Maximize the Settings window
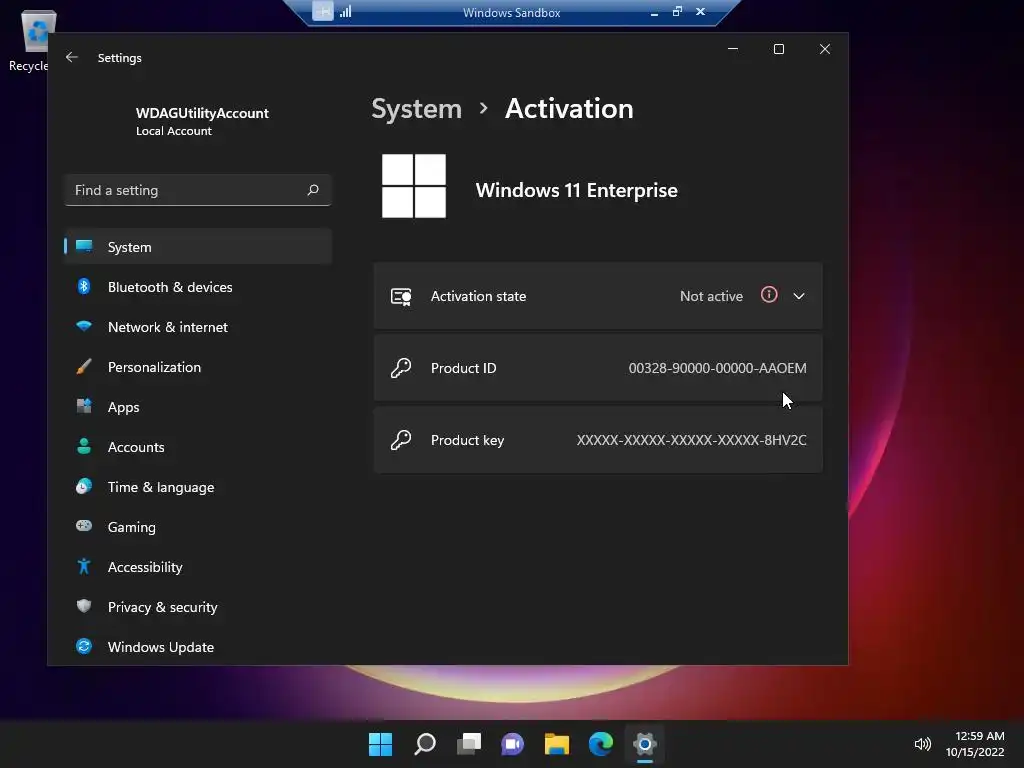 (778, 49)
